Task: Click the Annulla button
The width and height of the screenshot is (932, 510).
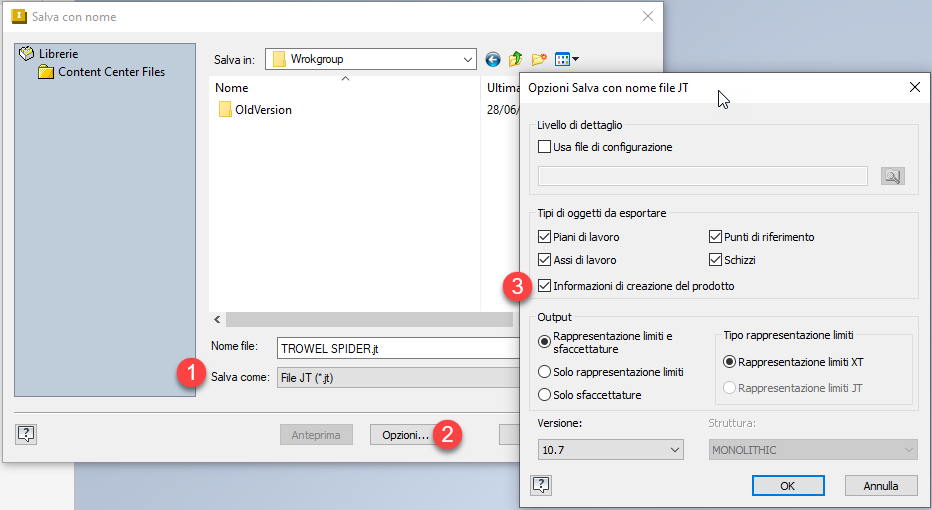Action: pos(881,486)
